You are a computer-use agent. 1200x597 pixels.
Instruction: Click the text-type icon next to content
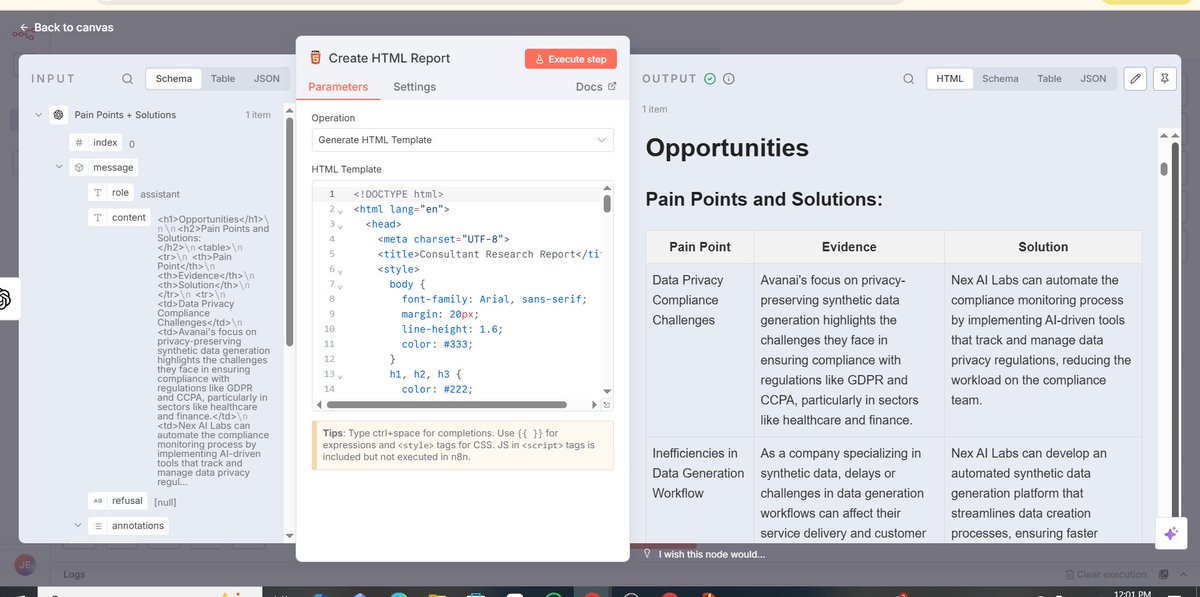97,217
